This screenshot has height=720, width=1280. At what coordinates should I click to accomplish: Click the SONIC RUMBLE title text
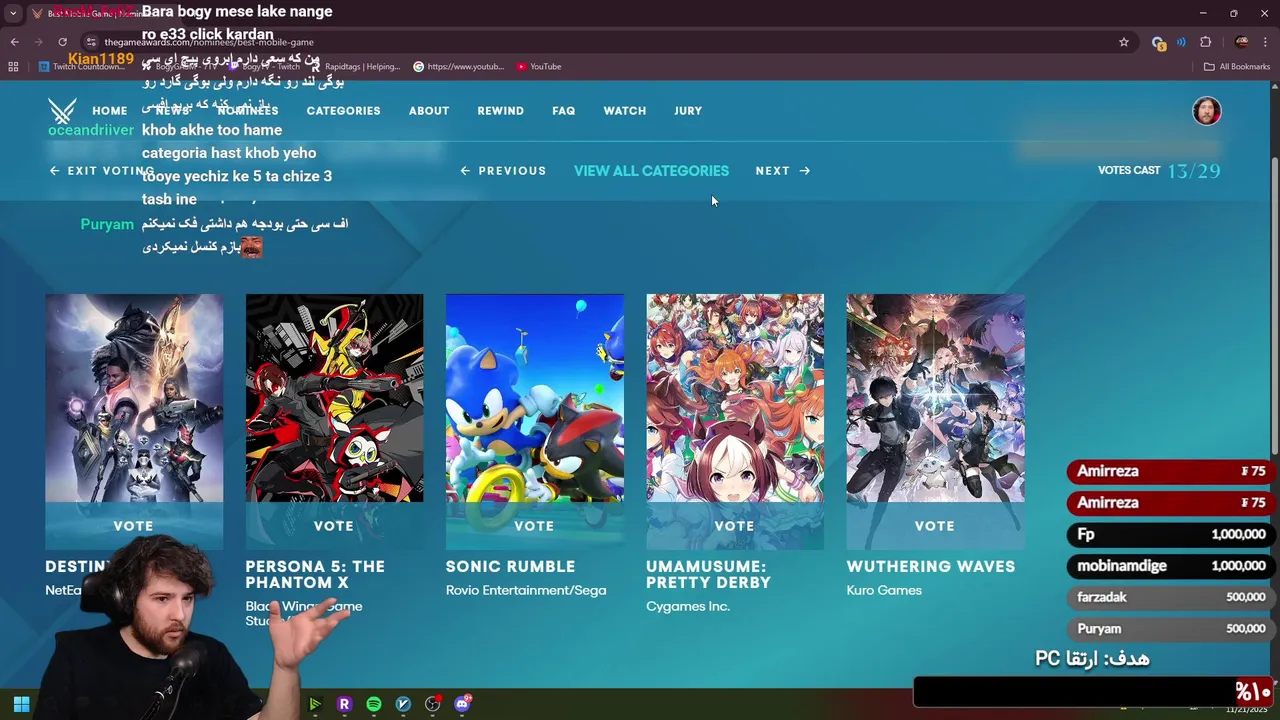pyautogui.click(x=510, y=567)
